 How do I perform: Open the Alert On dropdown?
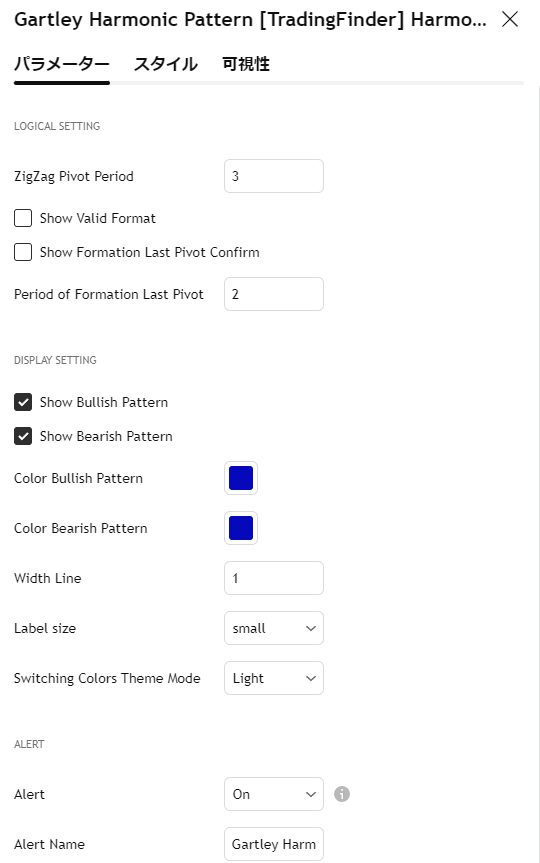[274, 794]
